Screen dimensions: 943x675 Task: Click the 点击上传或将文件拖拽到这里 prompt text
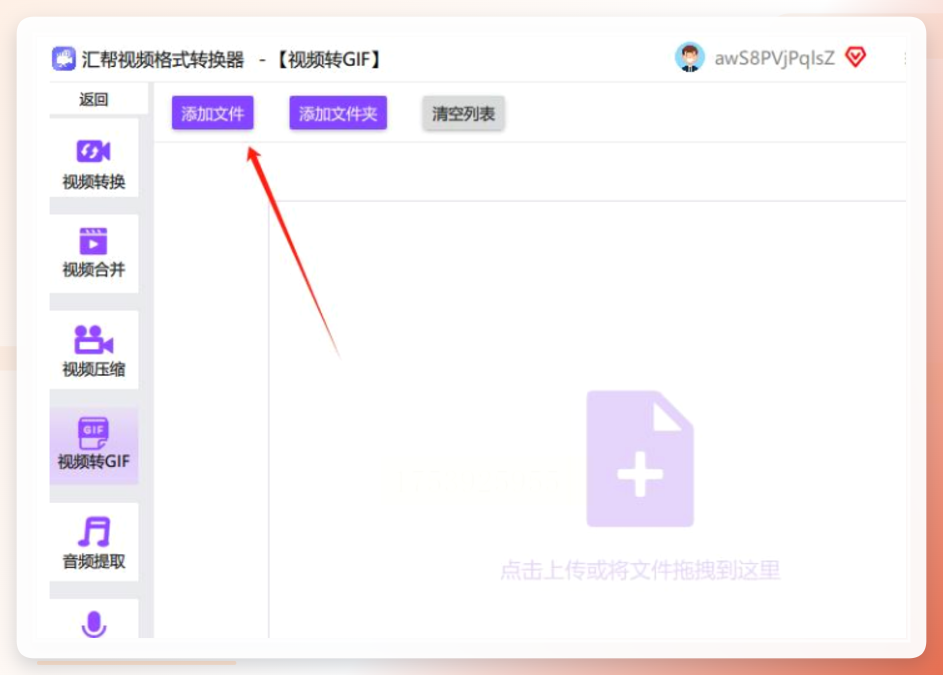[640, 570]
